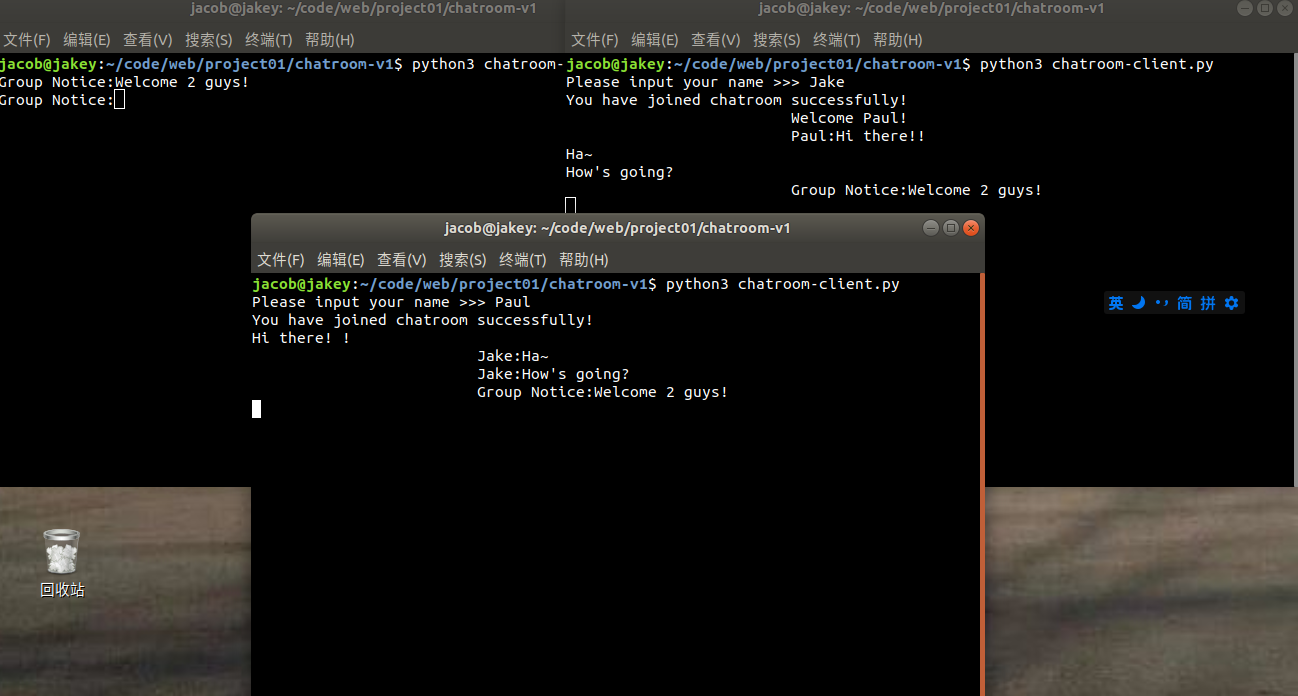1298x696 pixels.
Task: Open input method settings gear icon
Action: click(1231, 303)
